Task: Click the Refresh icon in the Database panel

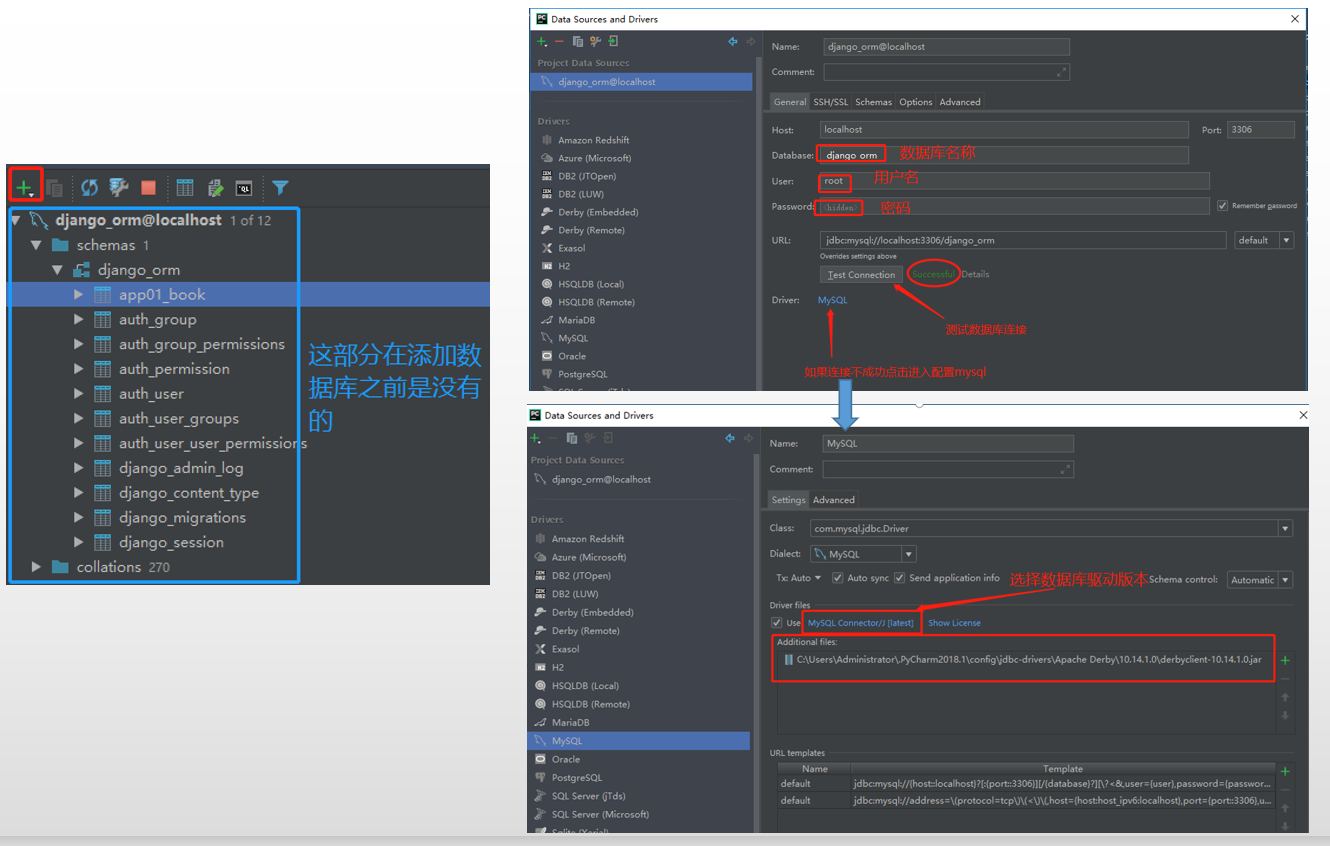Action: pos(90,187)
